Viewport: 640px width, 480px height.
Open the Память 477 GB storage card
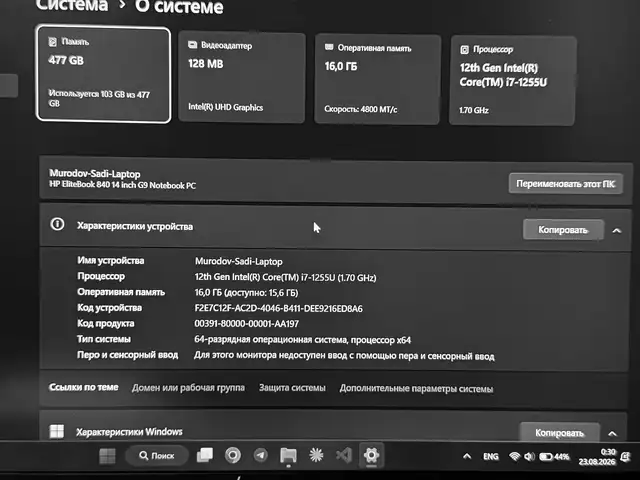pyautogui.click(x=103, y=74)
